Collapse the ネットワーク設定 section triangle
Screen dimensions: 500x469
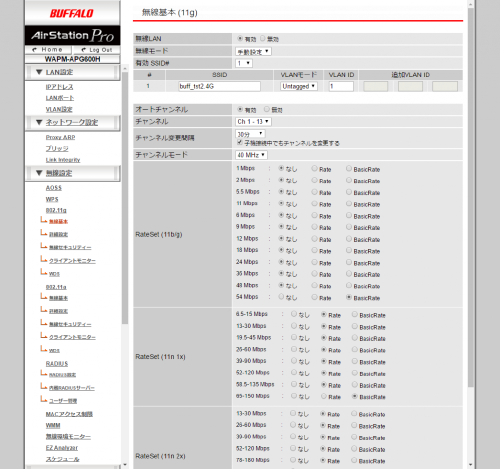click(39, 122)
